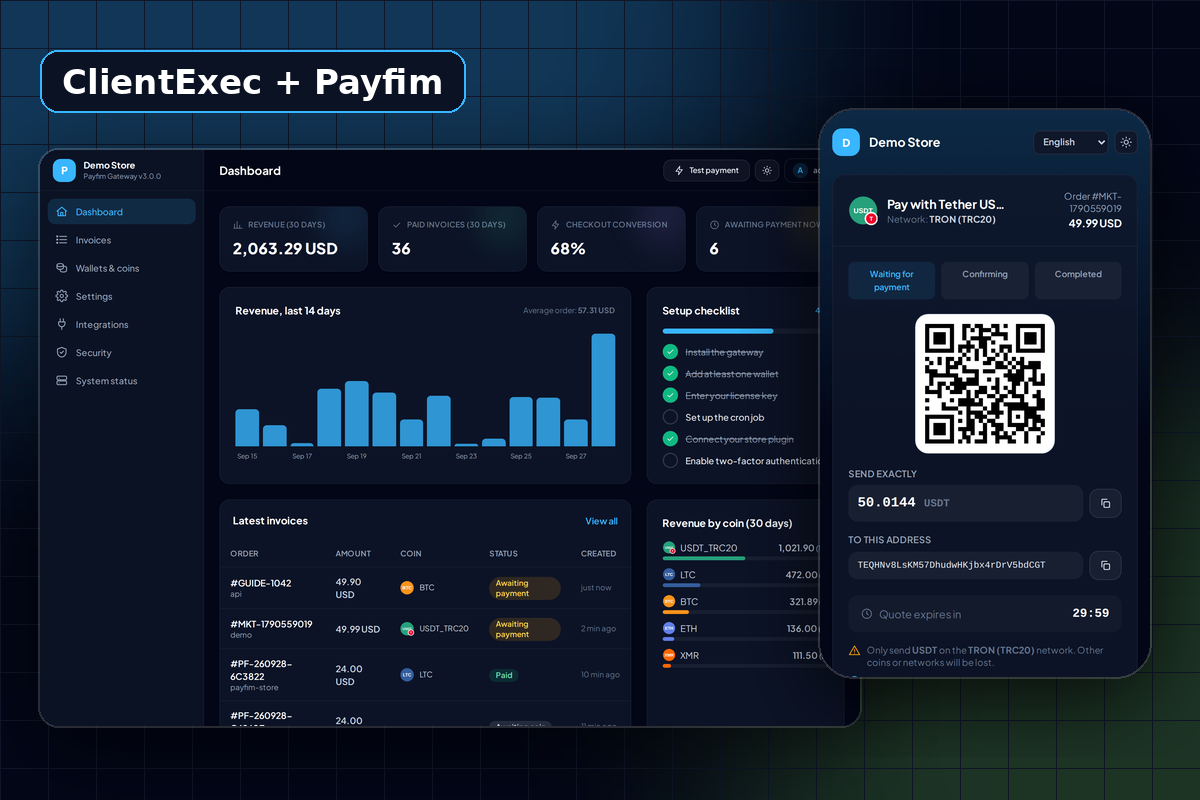Click the orange warning triangle icon

[854, 650]
